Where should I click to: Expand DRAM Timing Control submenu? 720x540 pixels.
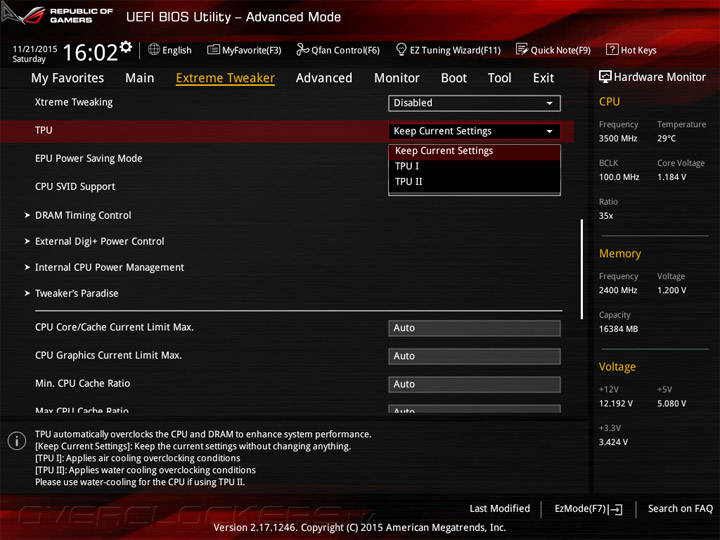pos(83,215)
